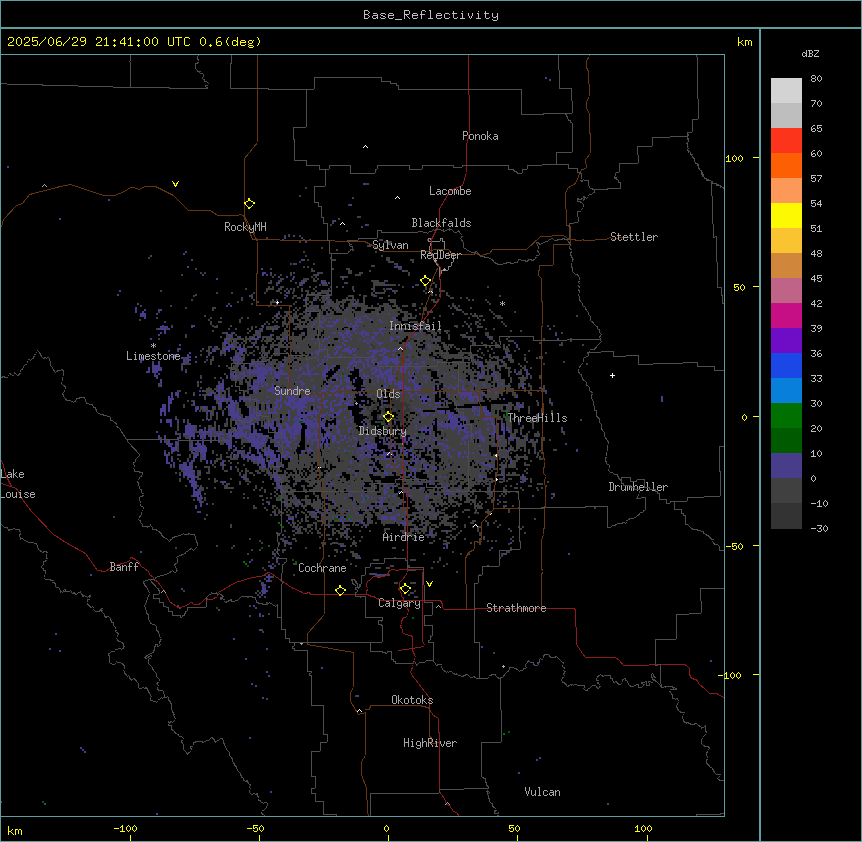Select the magenta swatch in dBZ legend
862x842 pixels.
[786, 315]
